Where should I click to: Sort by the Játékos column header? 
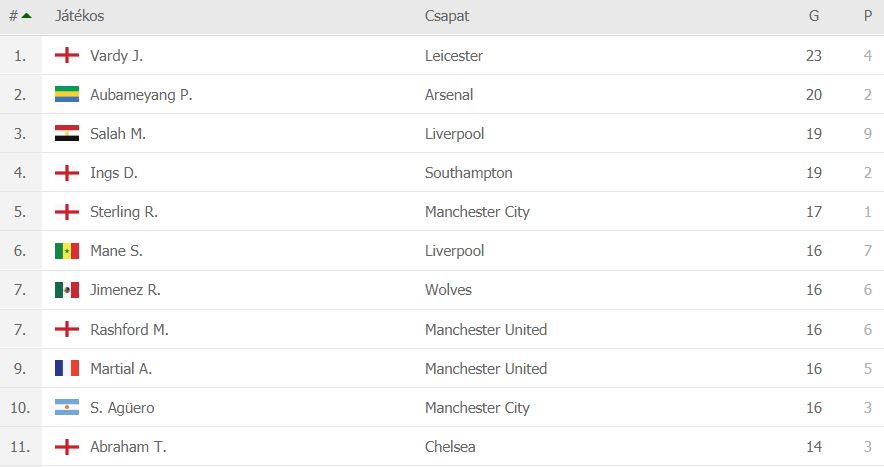[x=79, y=16]
